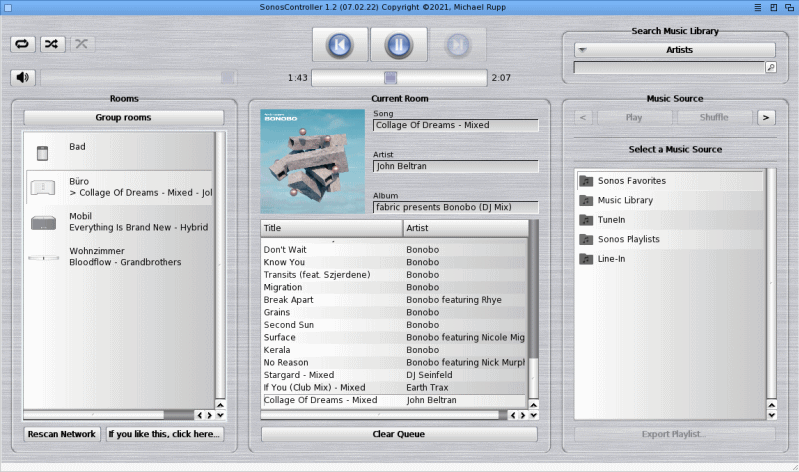Click the Line-In folder icon
The height and width of the screenshot is (472, 799).
(x=586, y=259)
